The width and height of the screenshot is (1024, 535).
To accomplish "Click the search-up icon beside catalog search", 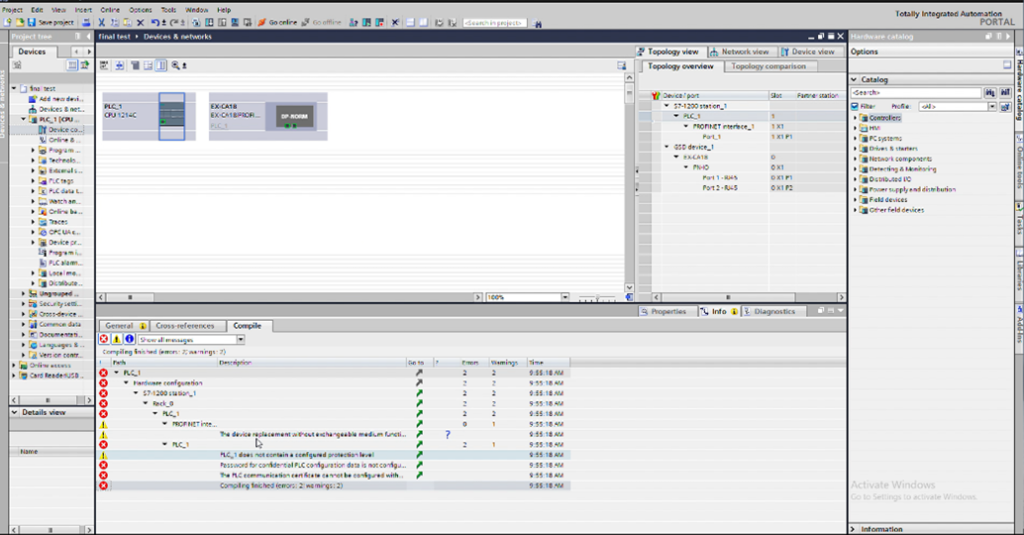I will (1005, 93).
